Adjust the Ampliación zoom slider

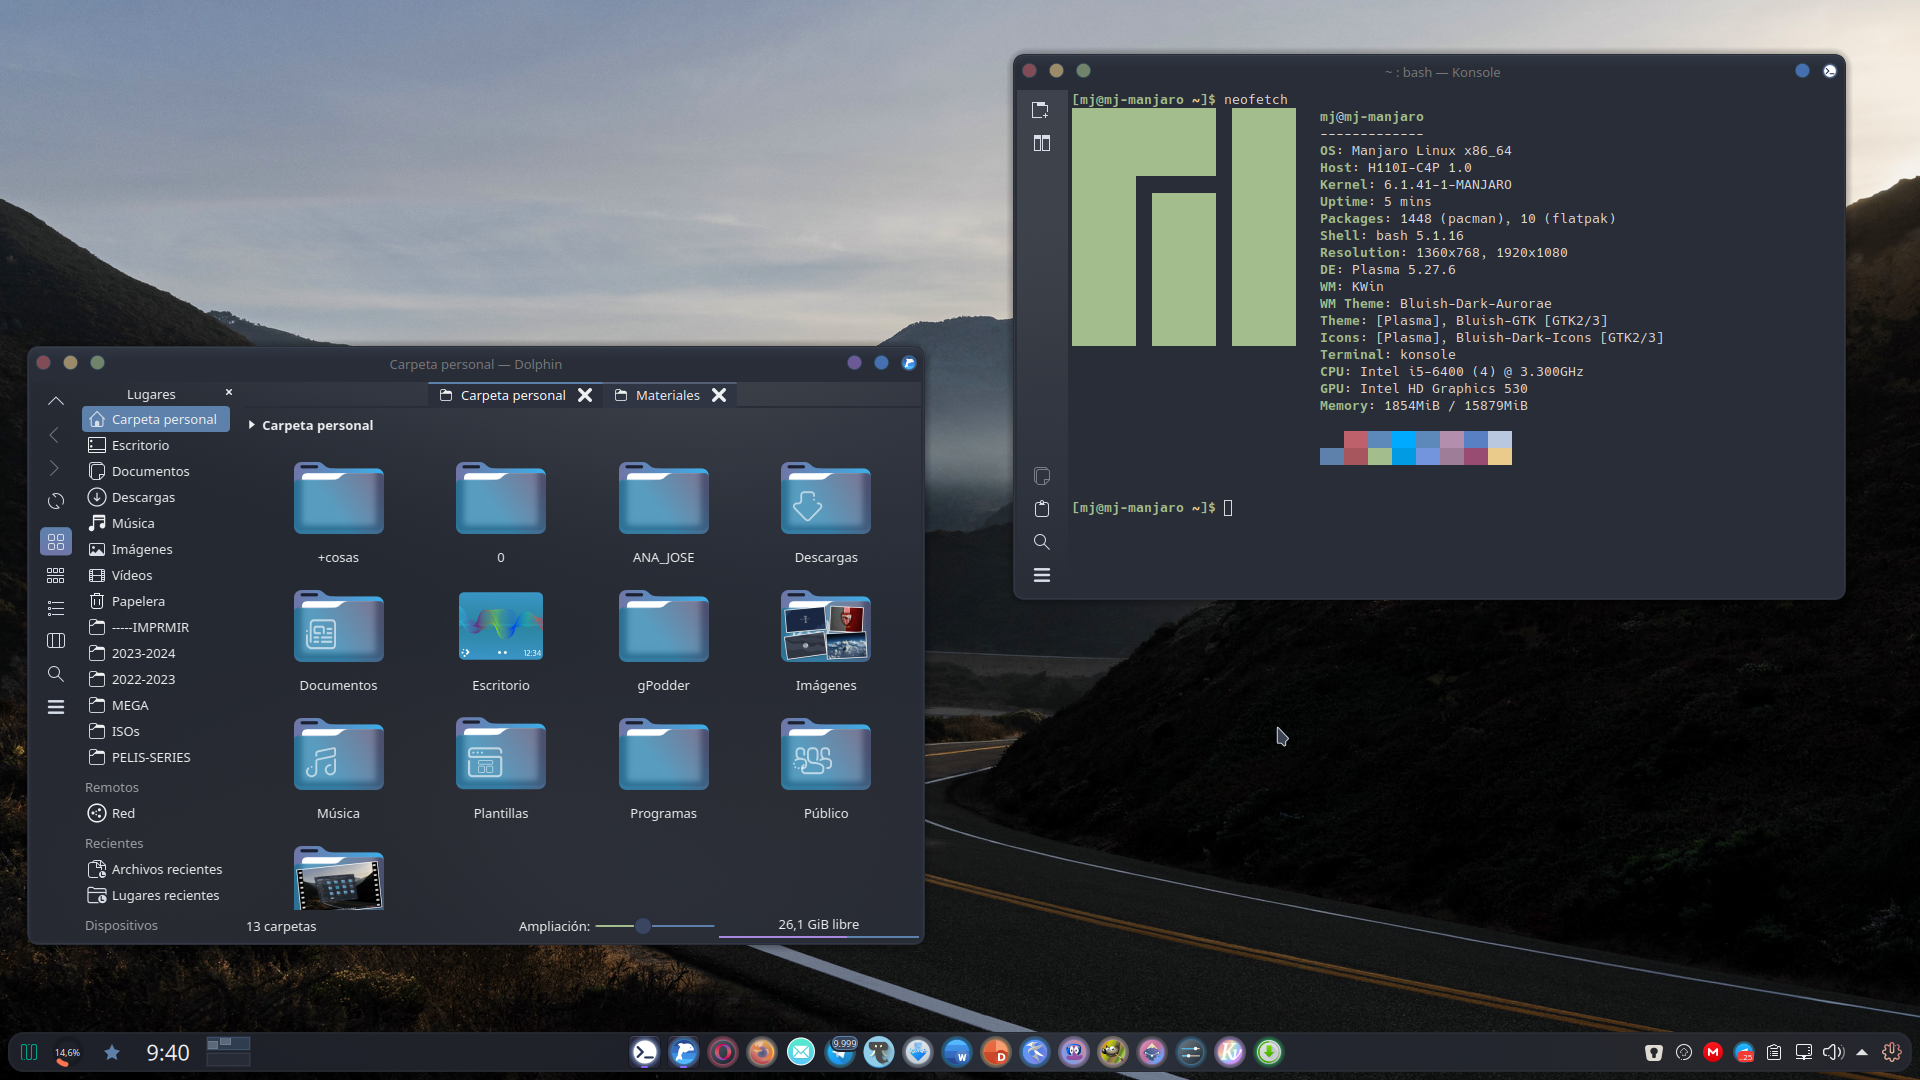coord(654,926)
